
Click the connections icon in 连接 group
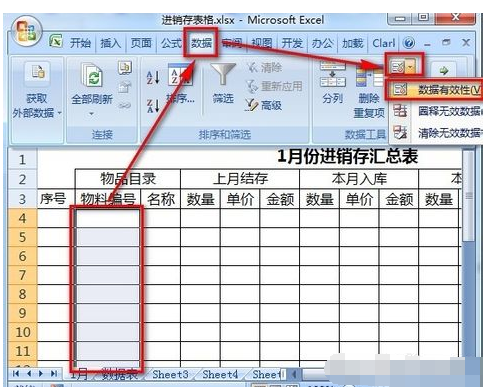coord(125,68)
